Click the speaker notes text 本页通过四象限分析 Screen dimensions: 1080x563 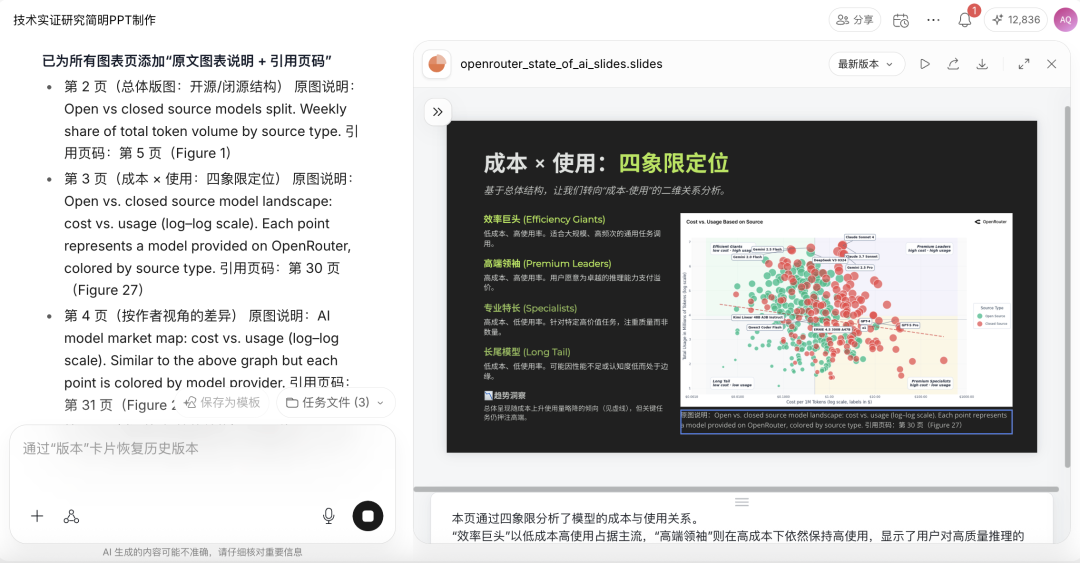pos(575,519)
